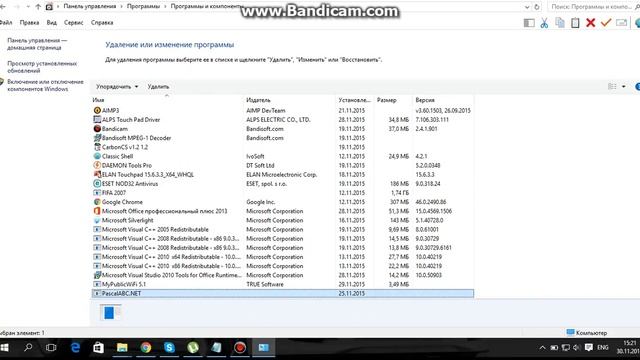The width and height of the screenshot is (640, 360).
Task: Select the CarbonCS v1.2 1.2 row
Action: [282, 147]
